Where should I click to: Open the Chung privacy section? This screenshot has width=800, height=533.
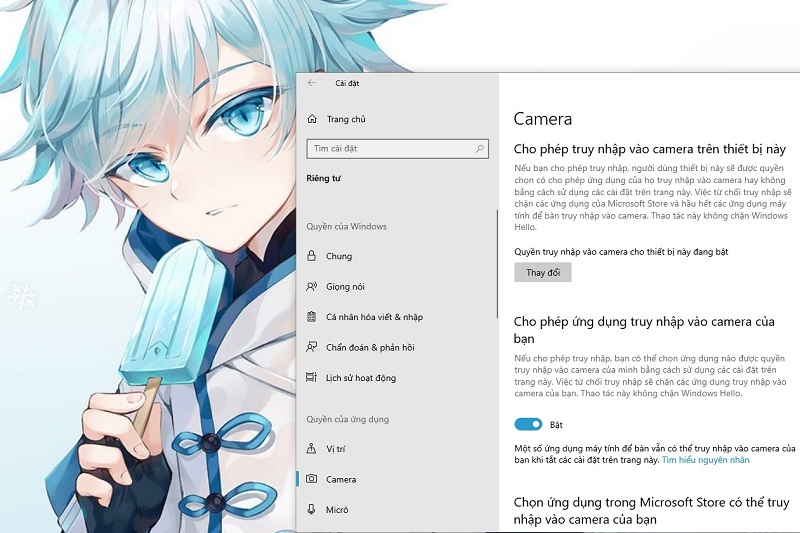339,256
